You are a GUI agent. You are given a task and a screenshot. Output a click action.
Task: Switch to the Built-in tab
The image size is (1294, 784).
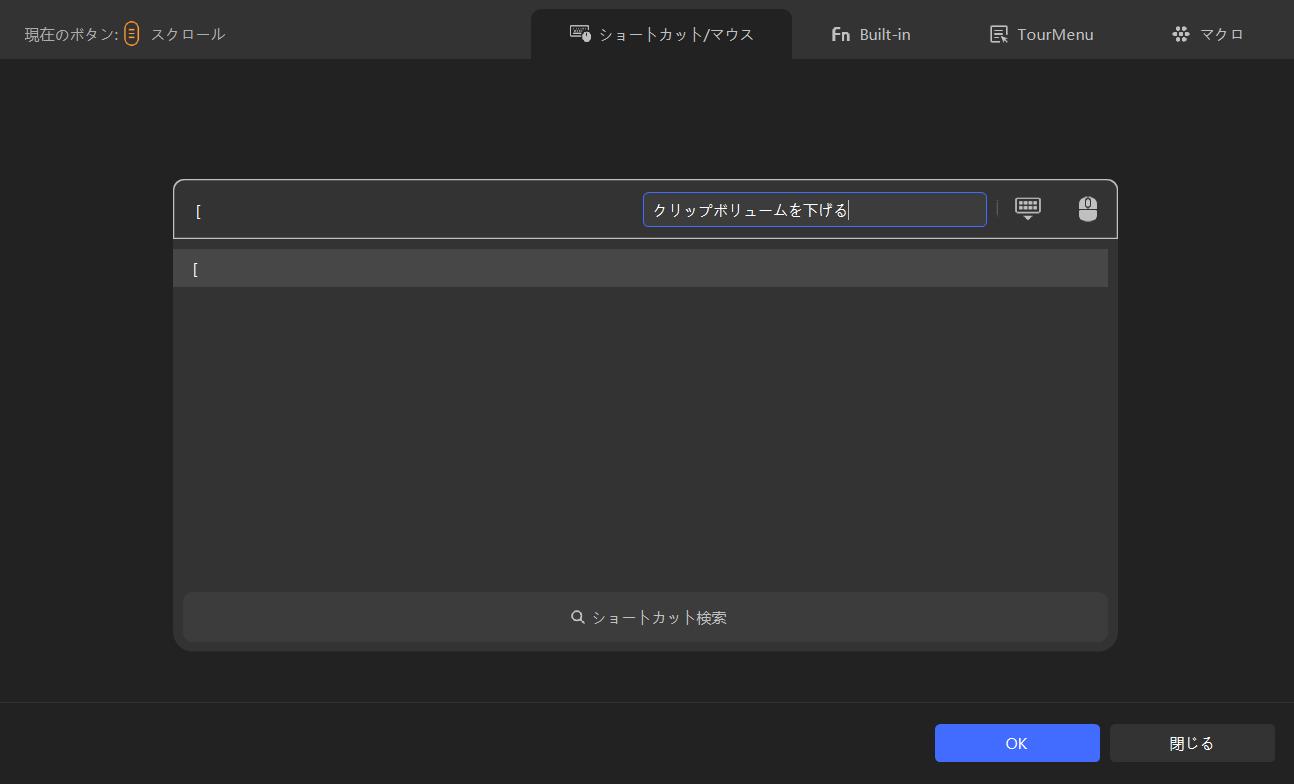pos(870,34)
